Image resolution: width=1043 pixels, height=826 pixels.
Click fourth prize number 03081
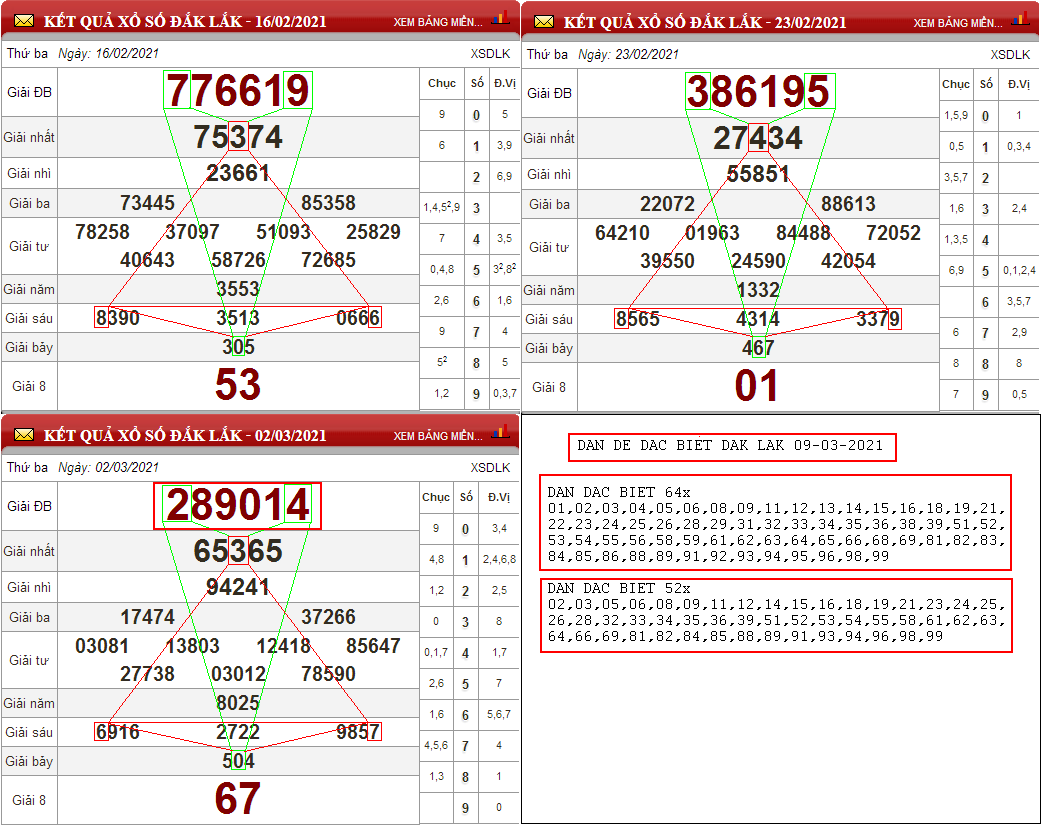(102, 646)
